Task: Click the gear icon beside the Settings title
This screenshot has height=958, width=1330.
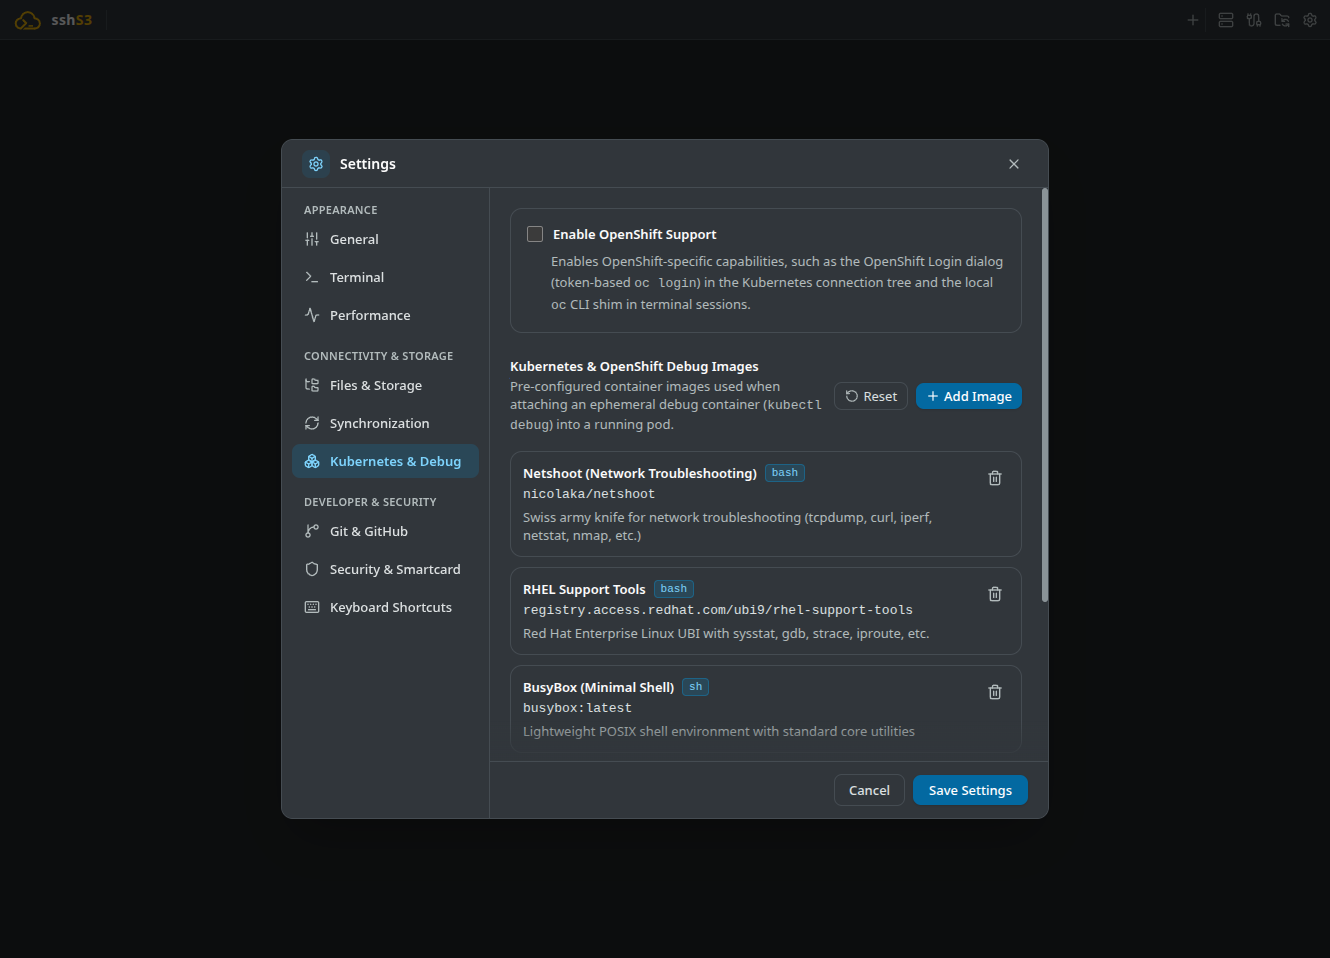Action: [x=316, y=164]
